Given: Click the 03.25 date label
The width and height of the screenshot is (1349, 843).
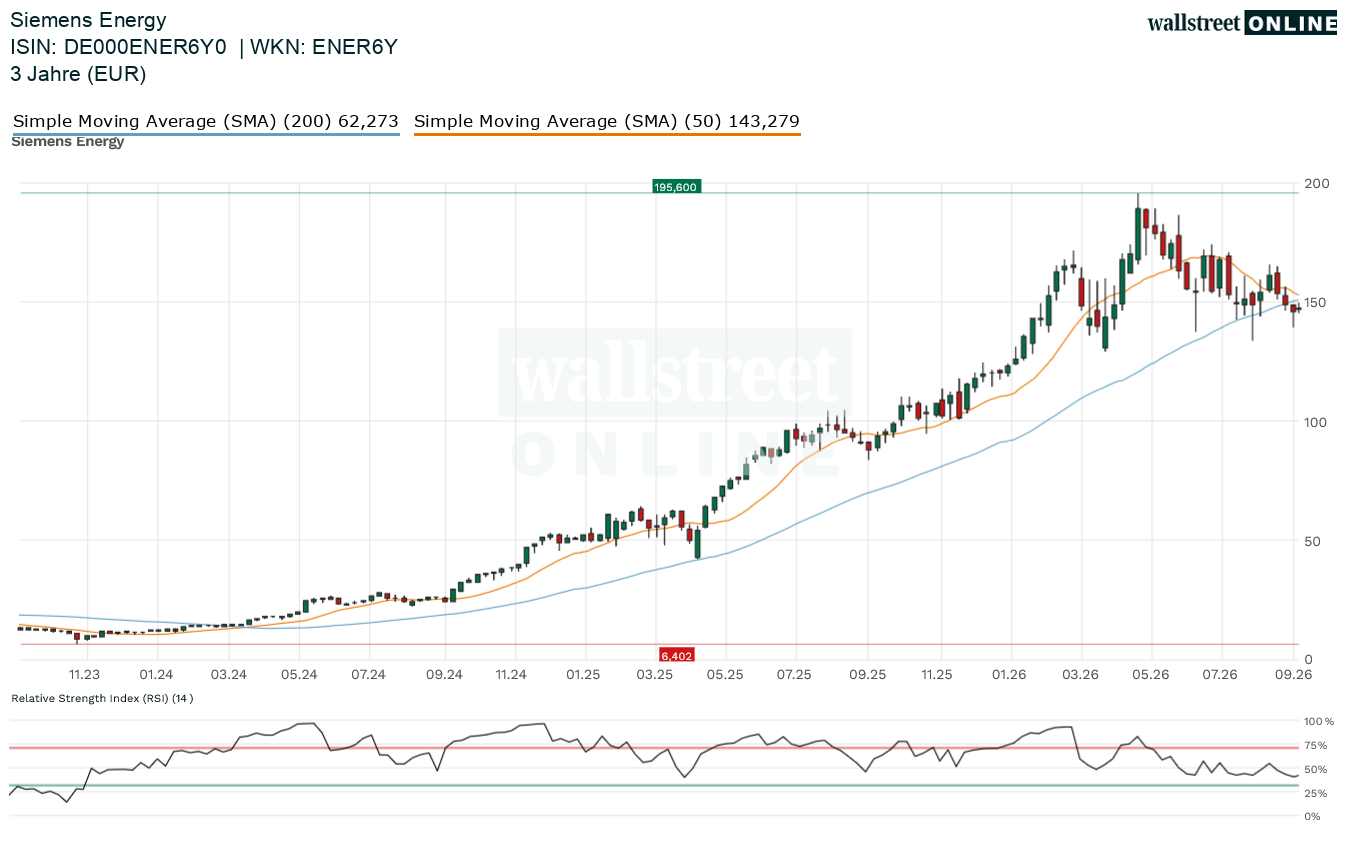Looking at the screenshot, I should 654,675.
